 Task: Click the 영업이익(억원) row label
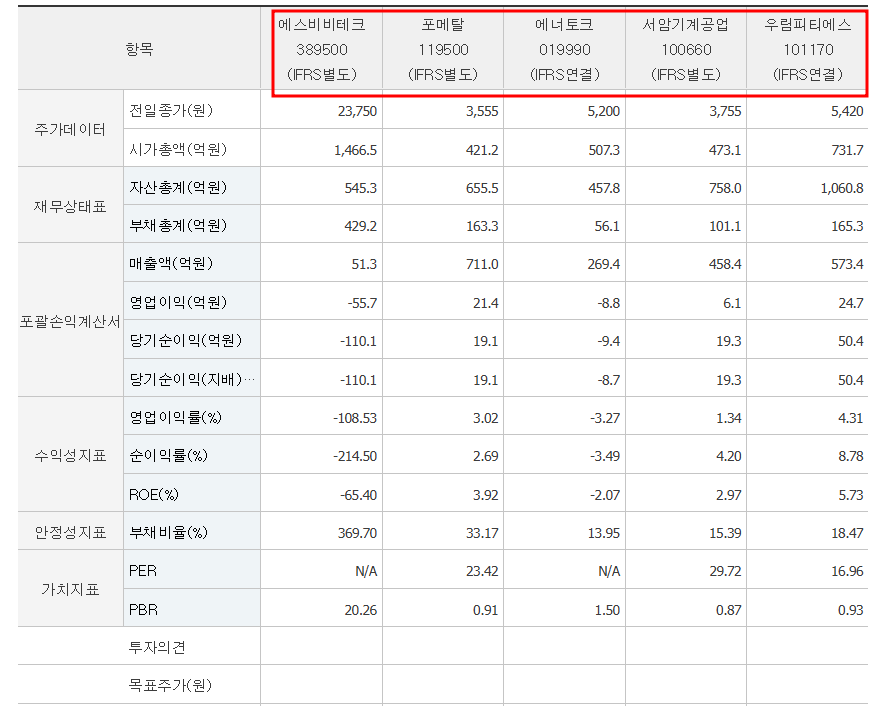pos(178,302)
